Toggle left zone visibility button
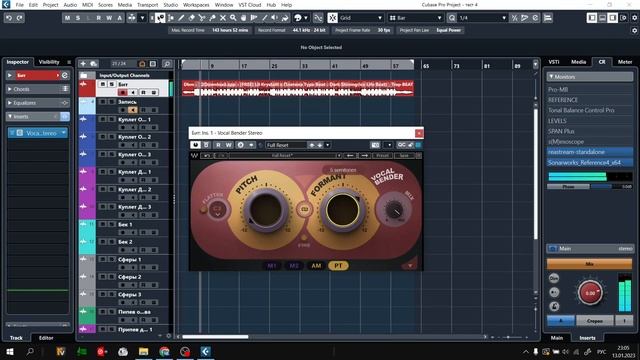Screen dimensions: 640x360 592,18
